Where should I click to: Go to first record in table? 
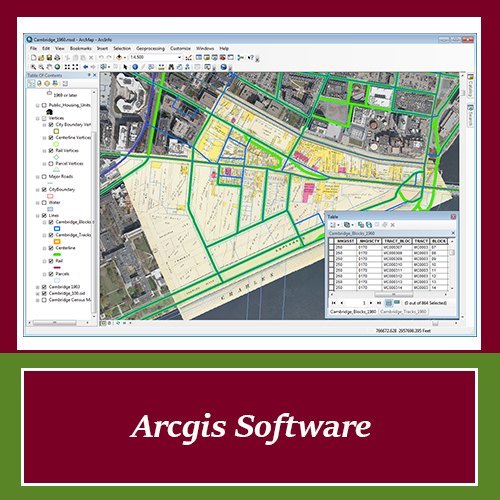click(x=334, y=303)
